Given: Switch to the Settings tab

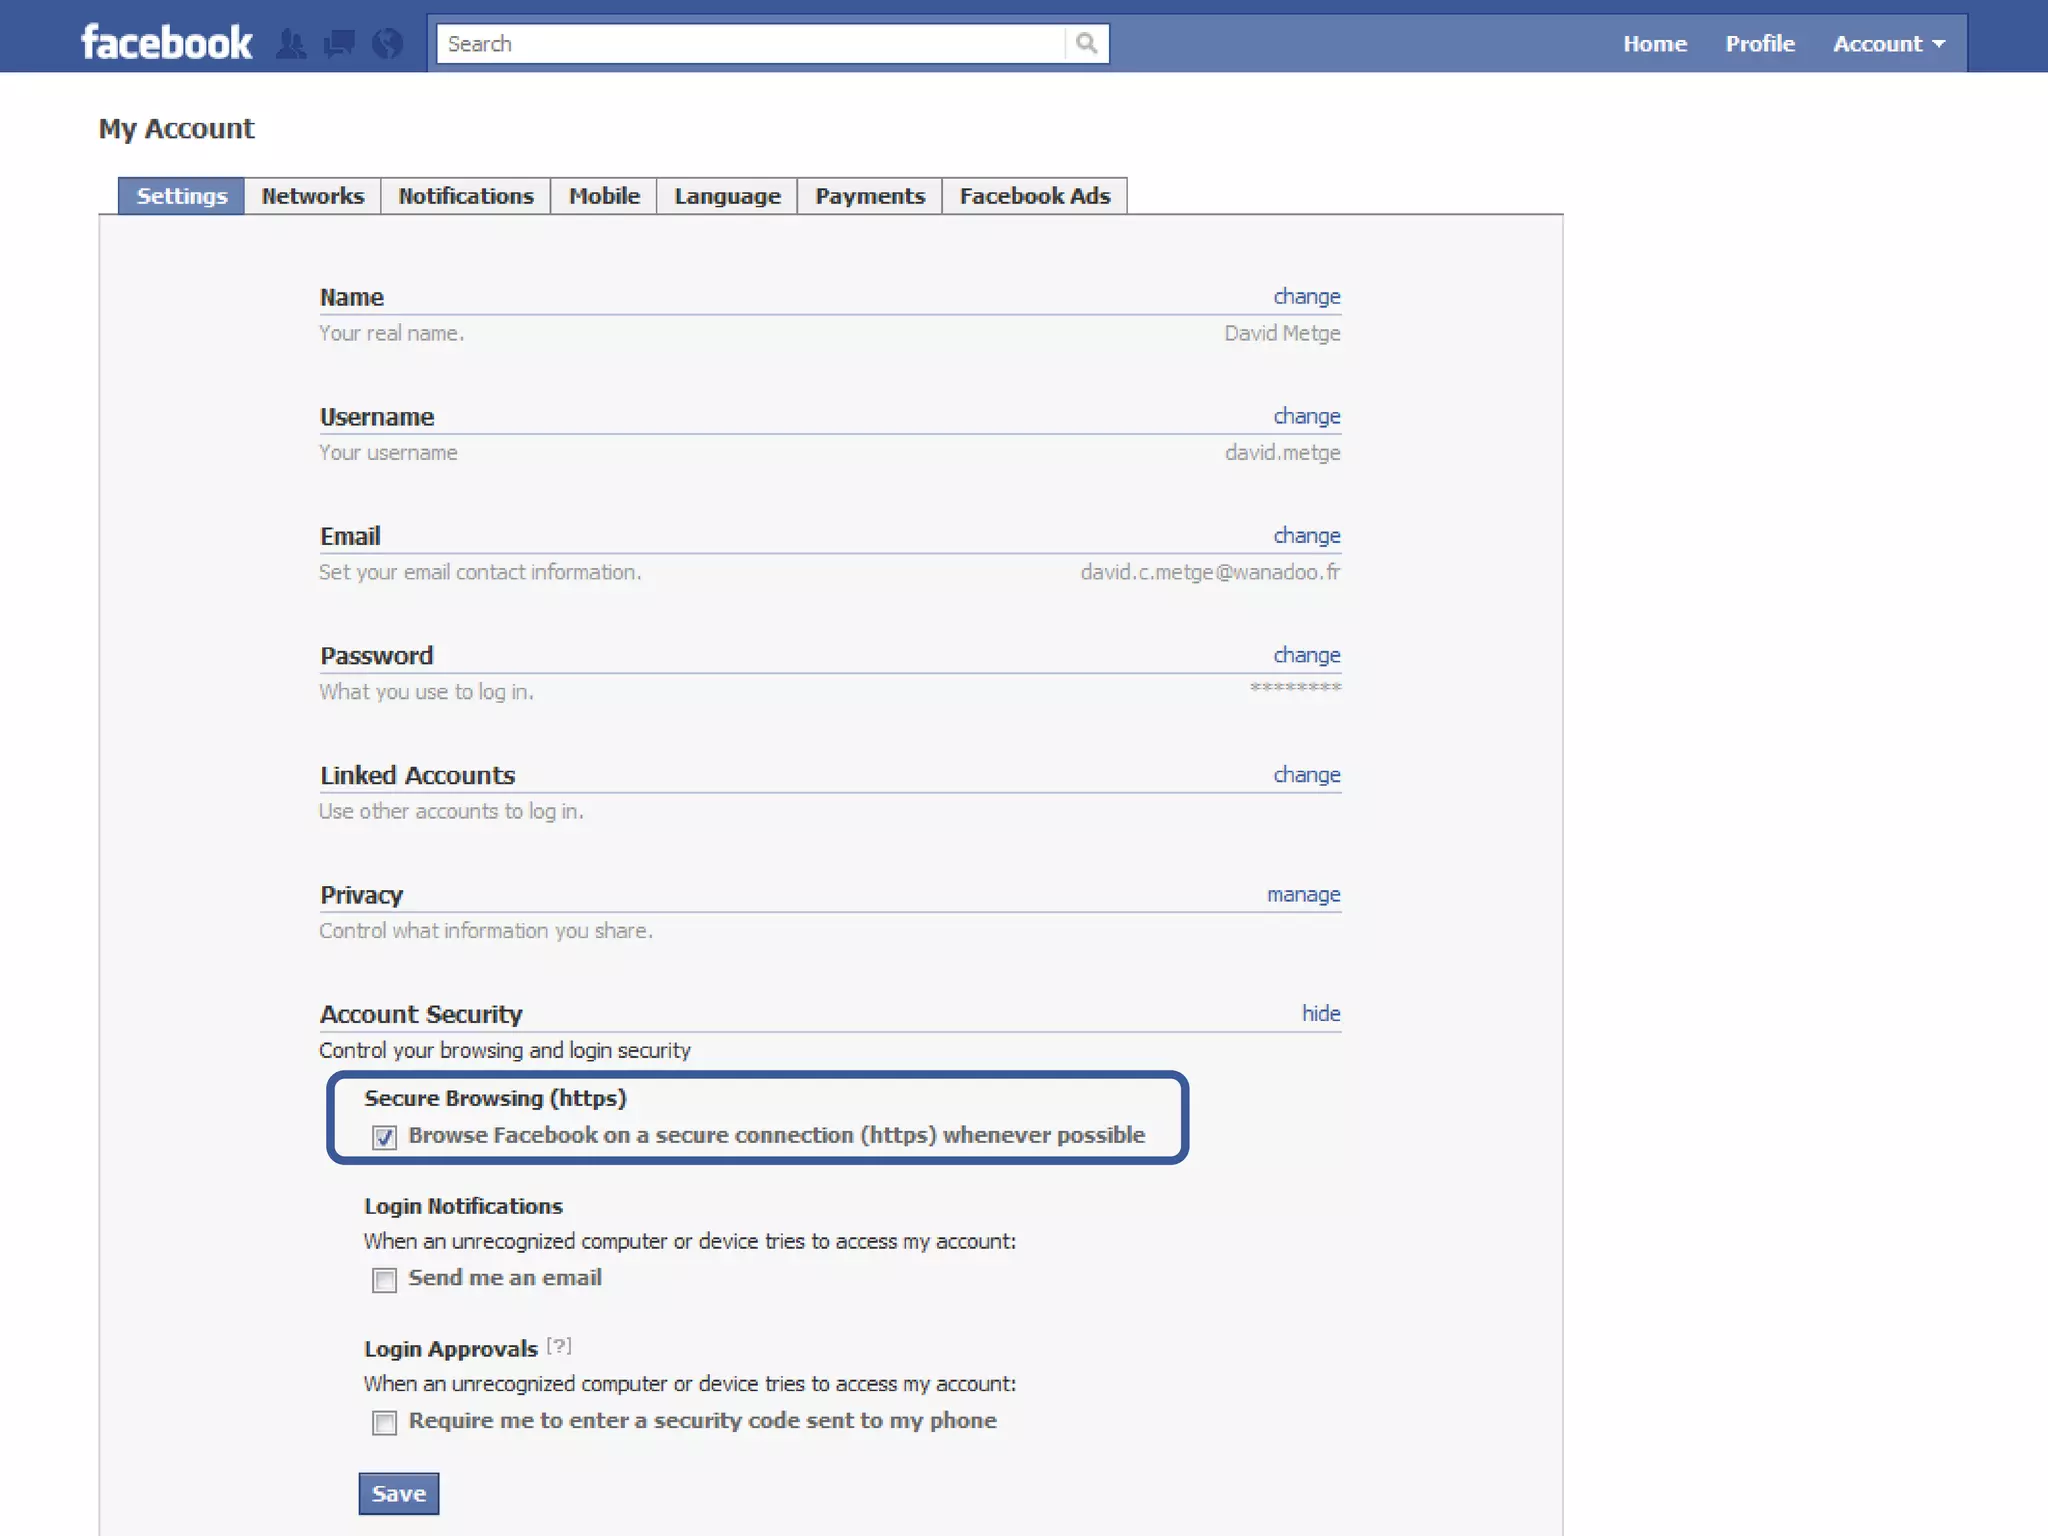Looking at the screenshot, I should (x=182, y=196).
